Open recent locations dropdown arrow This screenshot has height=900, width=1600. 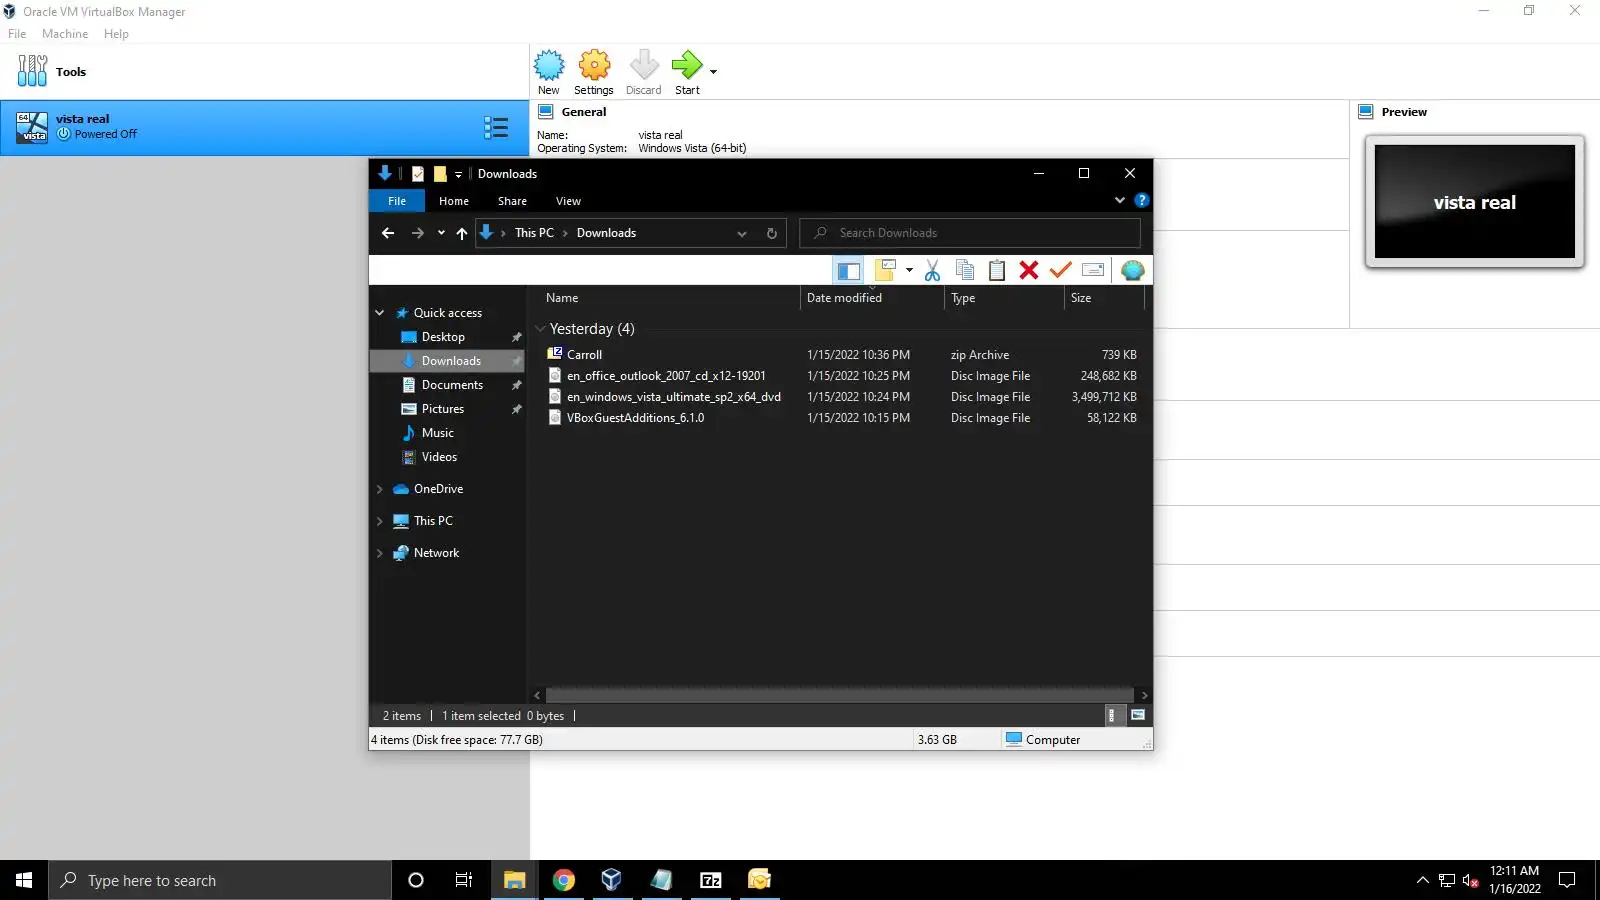pyautogui.click(x=441, y=233)
